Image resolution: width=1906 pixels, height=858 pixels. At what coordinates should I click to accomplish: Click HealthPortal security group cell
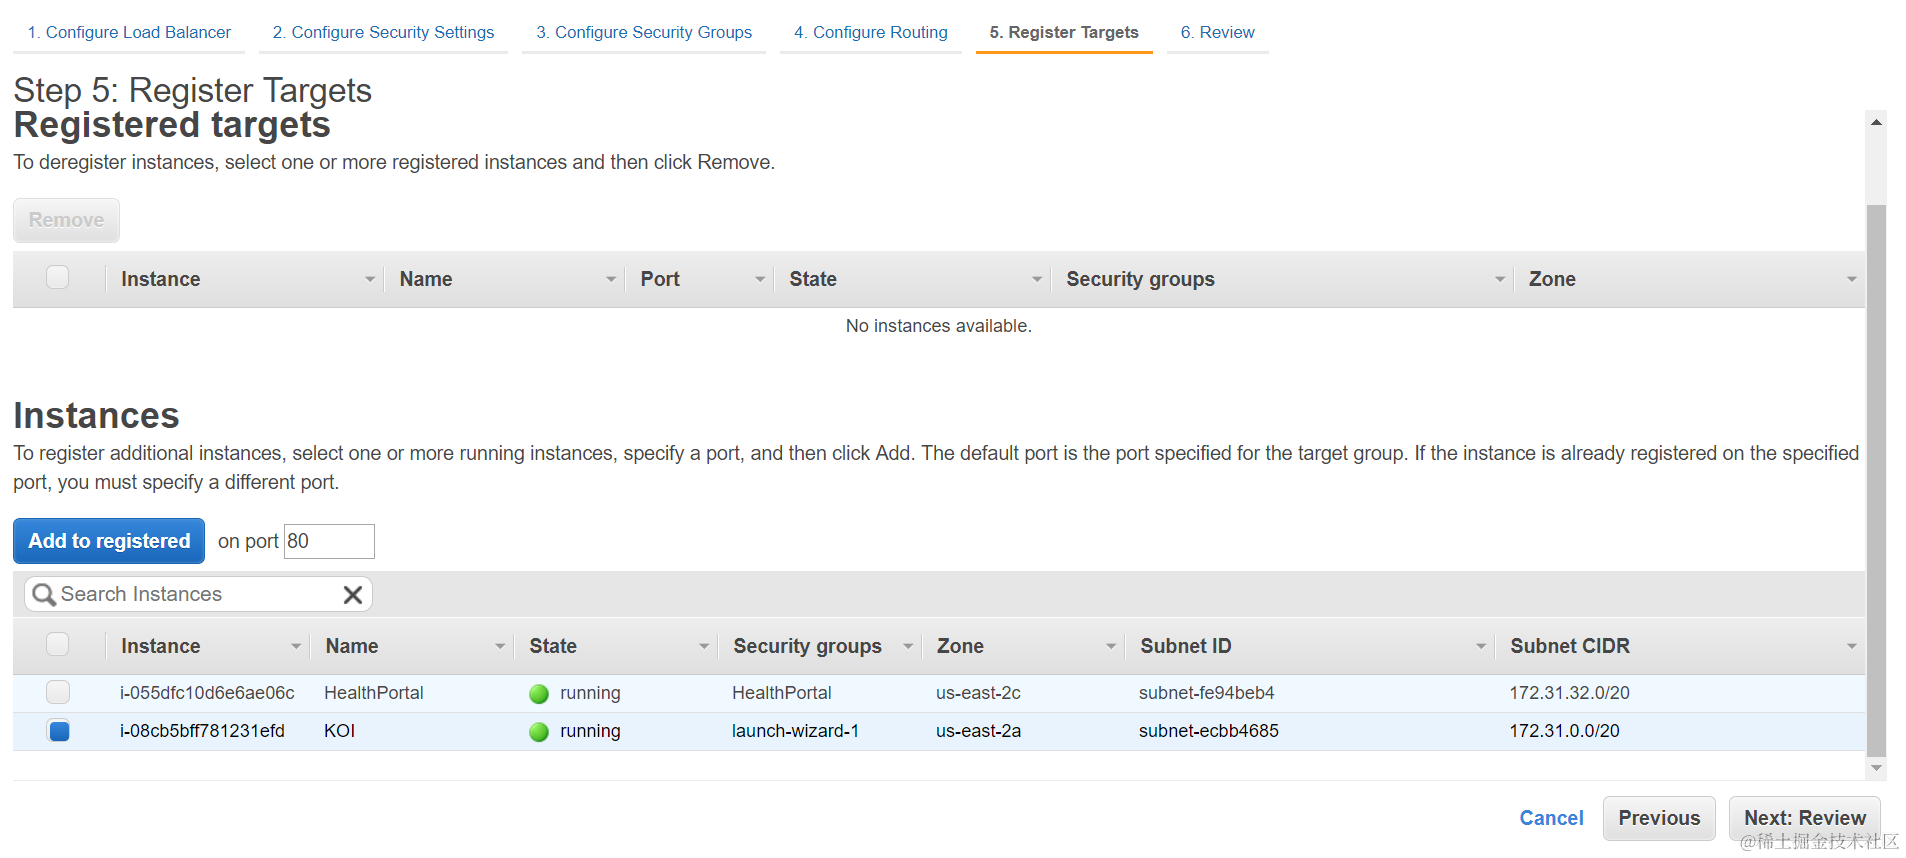pos(781,693)
